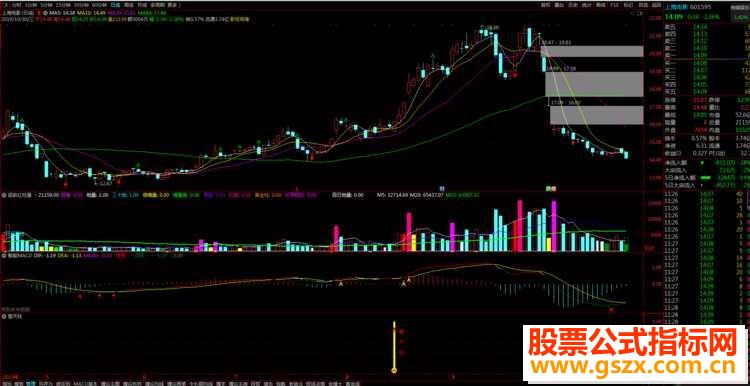Screen dimensions: 750x386
Task: Select the 15分钟 period tab
Action: click(64, 5)
